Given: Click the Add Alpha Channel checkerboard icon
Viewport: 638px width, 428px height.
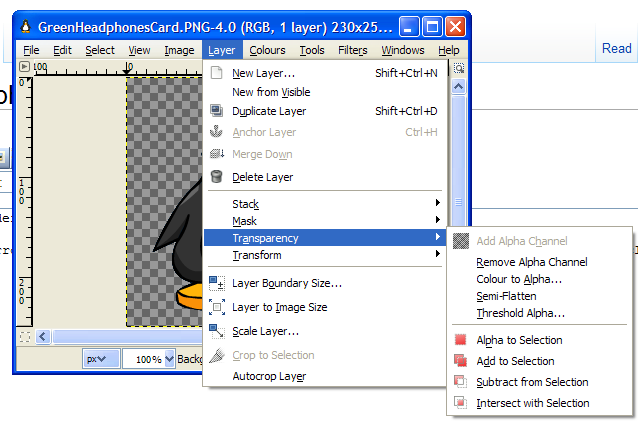Looking at the screenshot, I should click(461, 241).
